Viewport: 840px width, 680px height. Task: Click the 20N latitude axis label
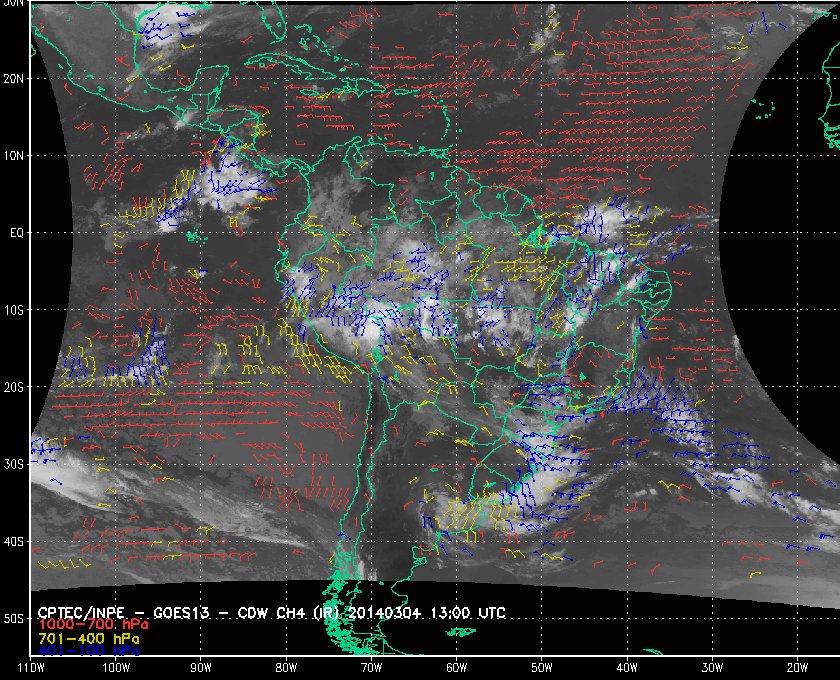(x=14, y=78)
